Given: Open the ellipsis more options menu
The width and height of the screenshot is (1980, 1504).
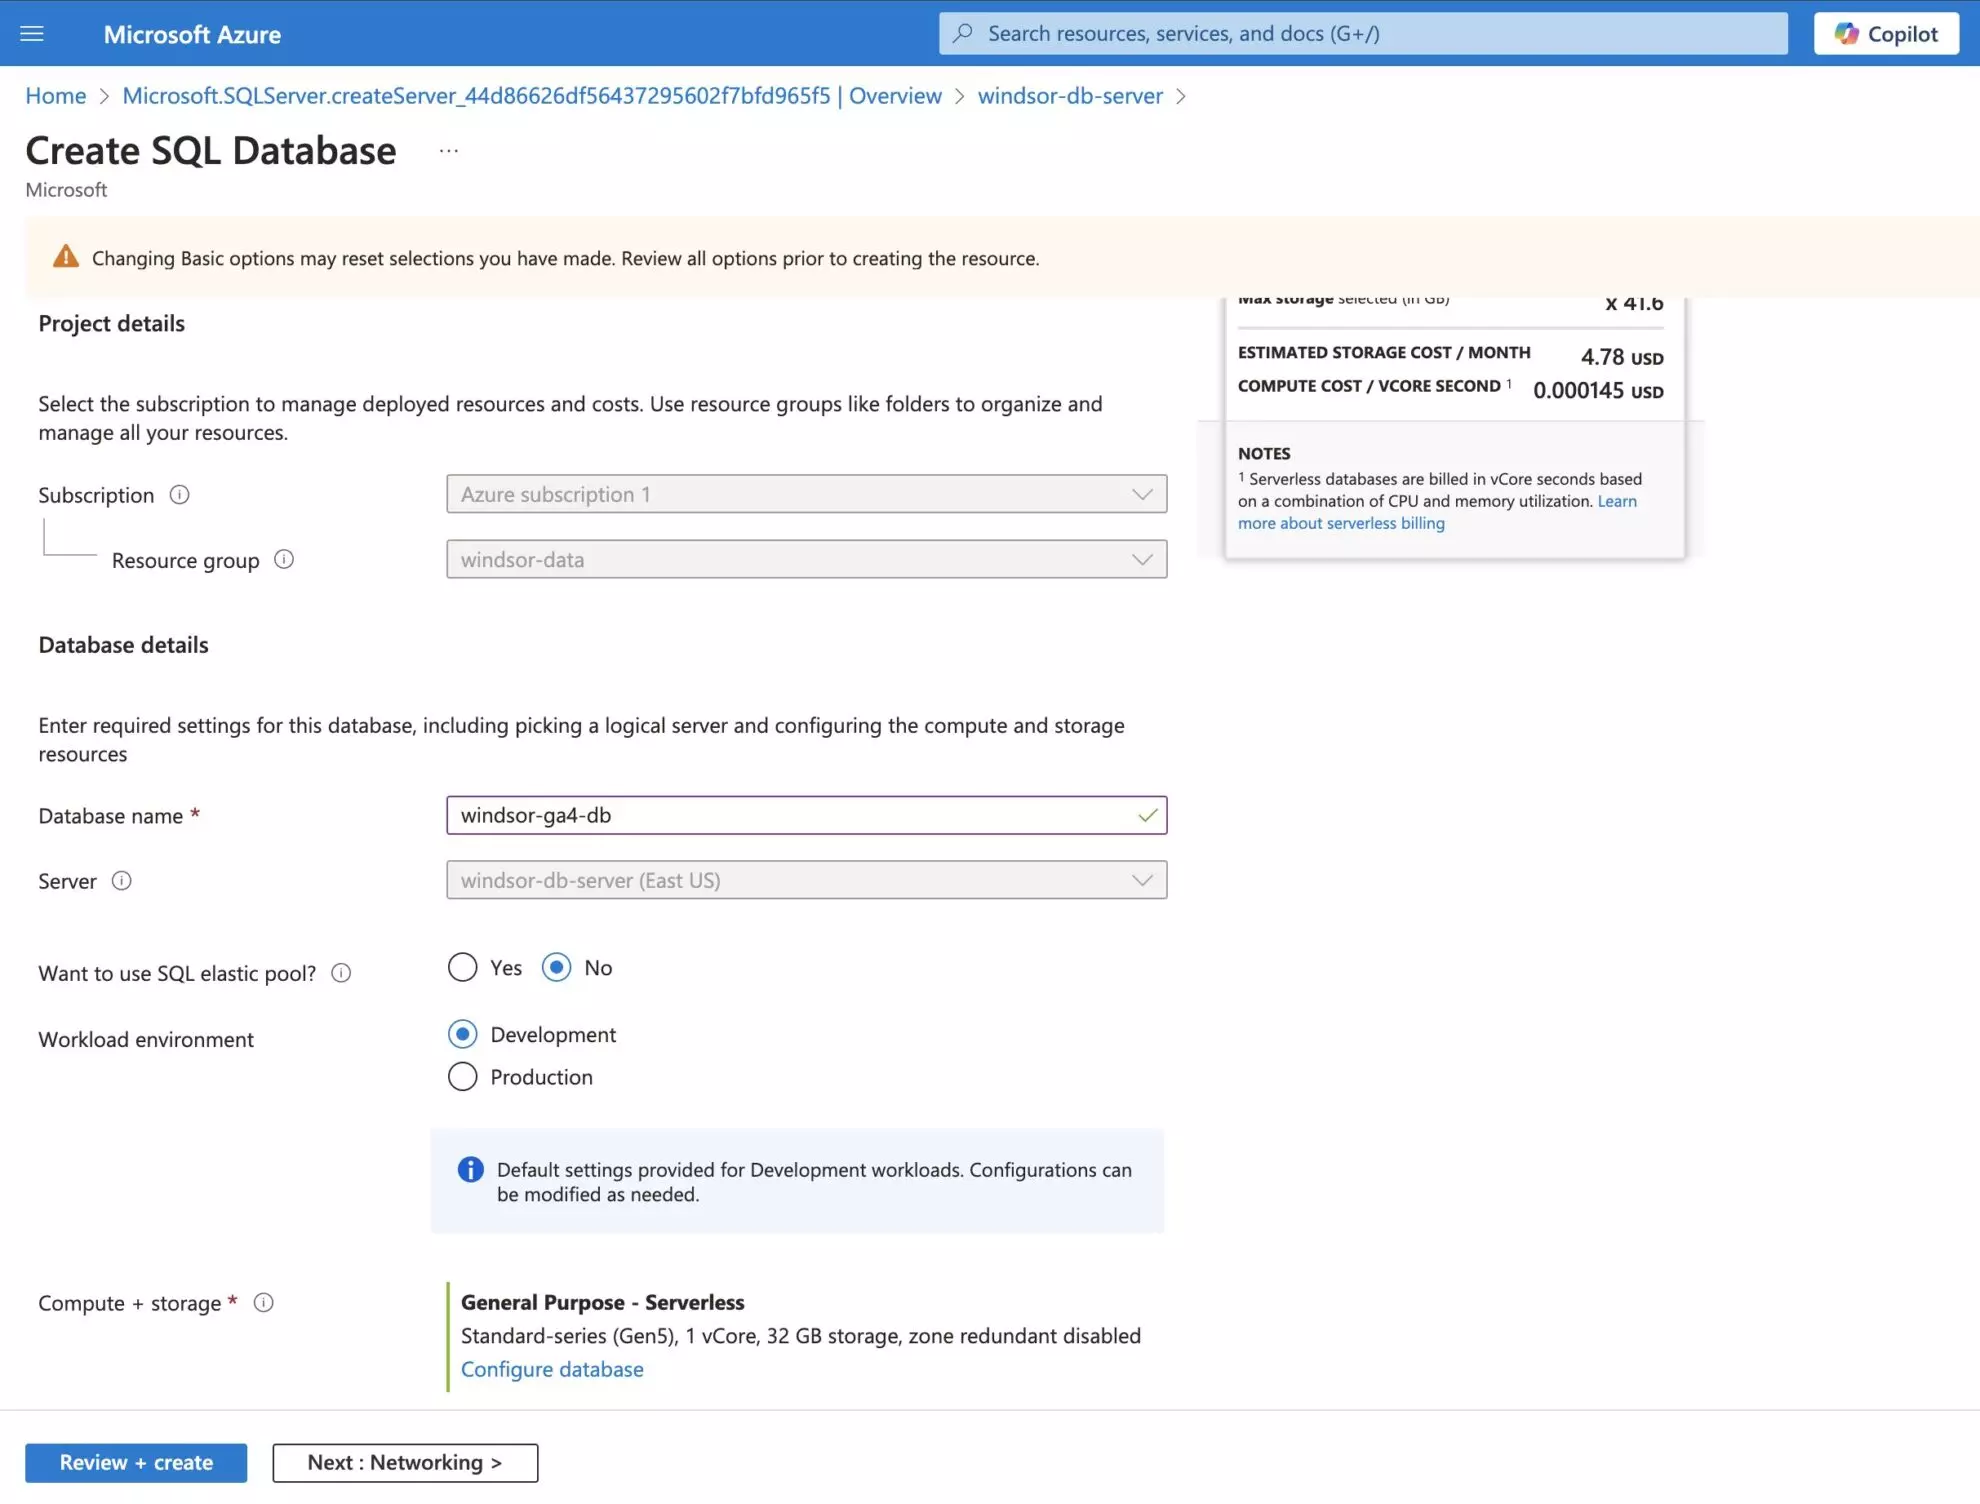Looking at the screenshot, I should click(x=448, y=151).
